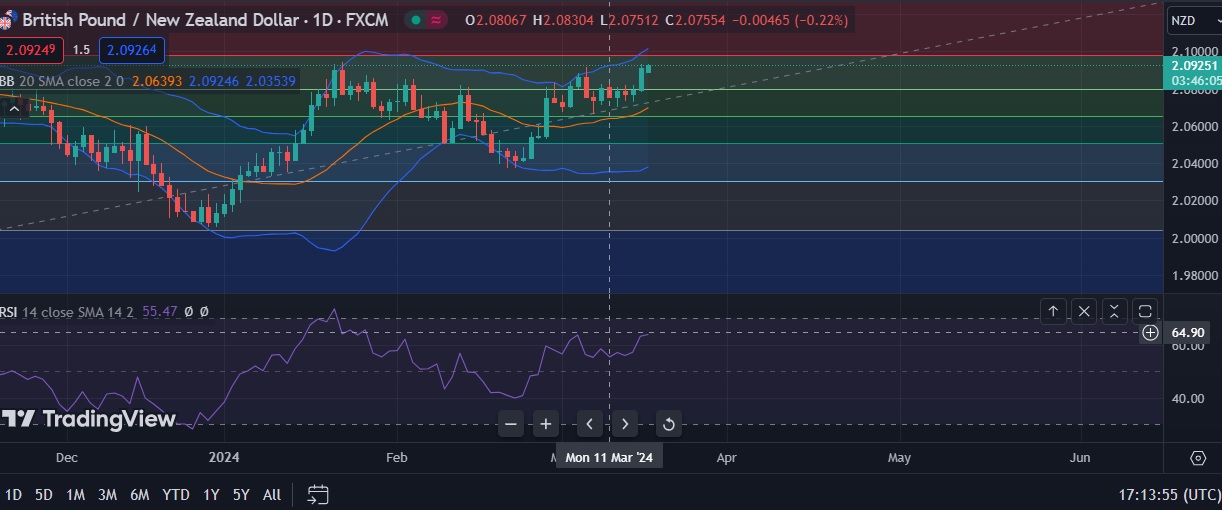Click the 40.00 RSI axis label

coord(1186,398)
